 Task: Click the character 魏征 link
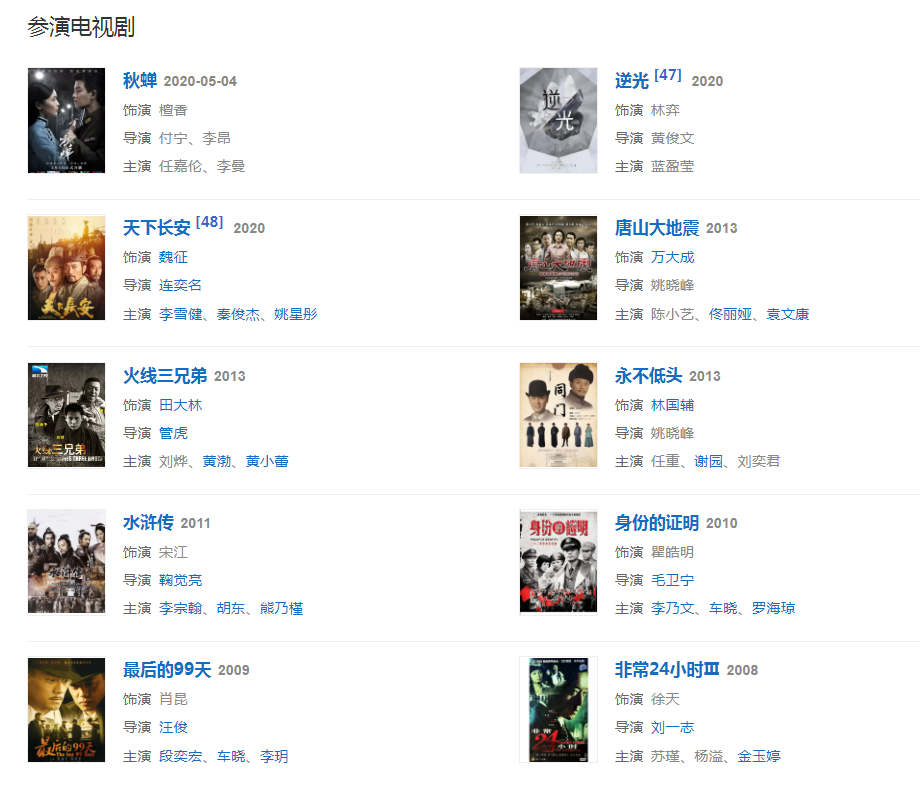click(x=173, y=257)
